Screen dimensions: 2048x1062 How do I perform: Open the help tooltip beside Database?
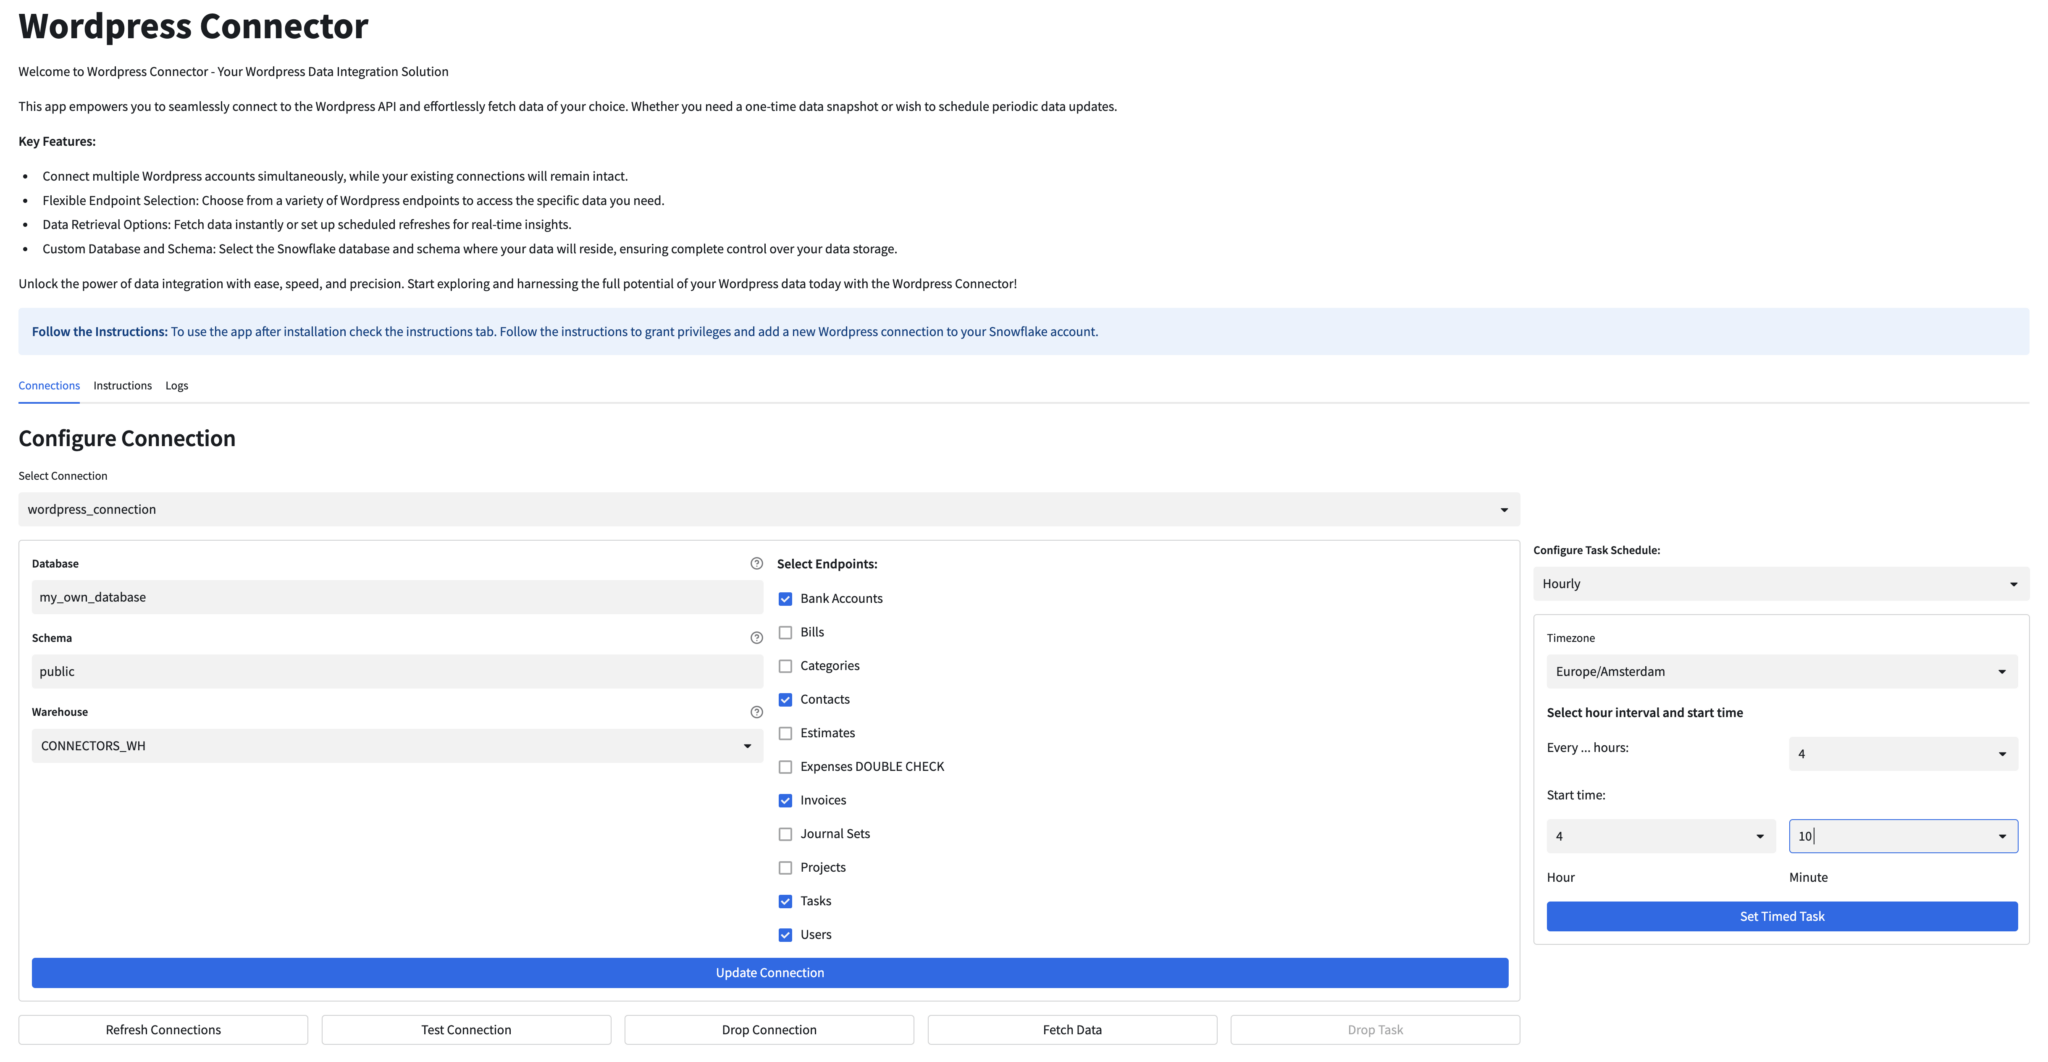[756, 563]
